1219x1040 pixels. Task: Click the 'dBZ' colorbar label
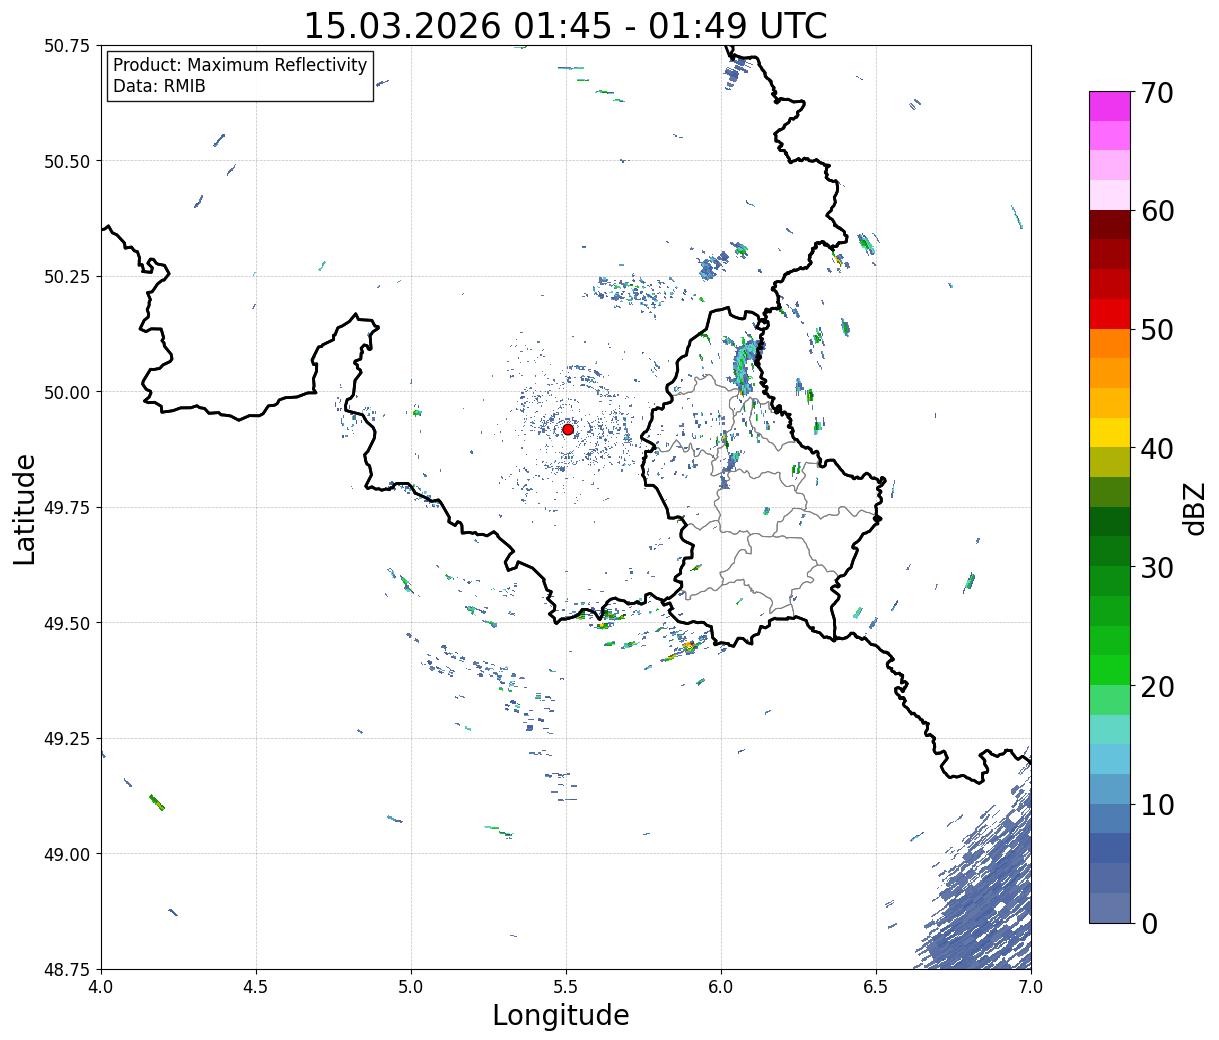pyautogui.click(x=1194, y=508)
